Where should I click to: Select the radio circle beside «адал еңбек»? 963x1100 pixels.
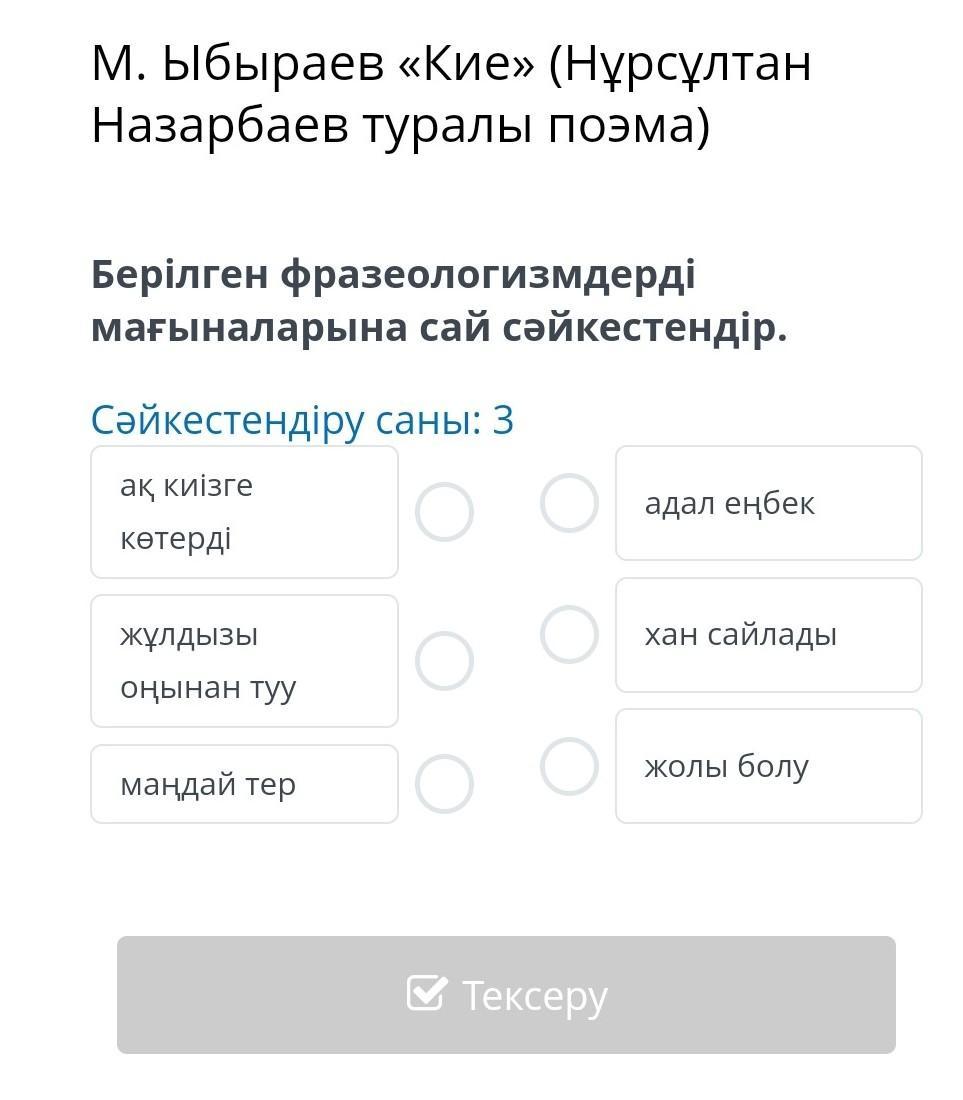coord(569,503)
